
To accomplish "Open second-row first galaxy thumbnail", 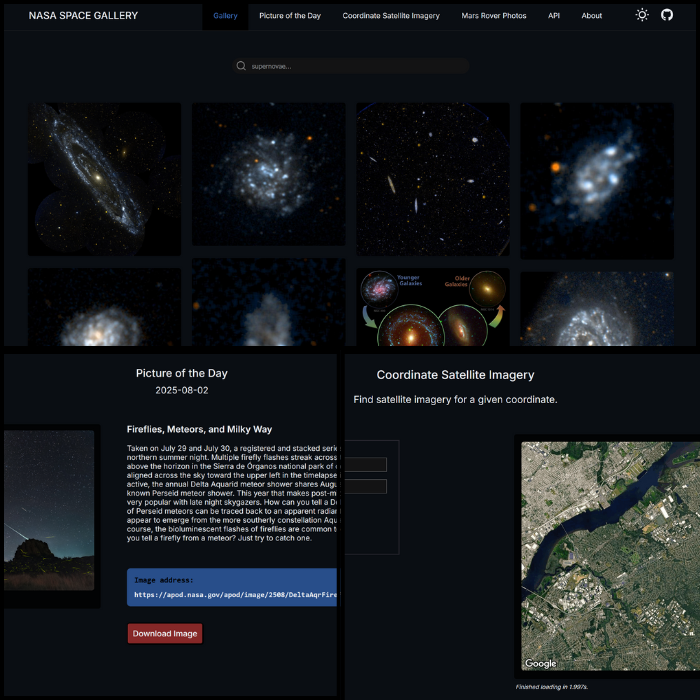I will 104,307.
